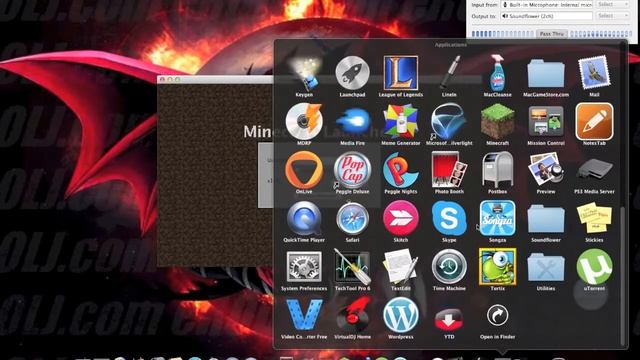Launch QuickTime Player

(x=304, y=218)
